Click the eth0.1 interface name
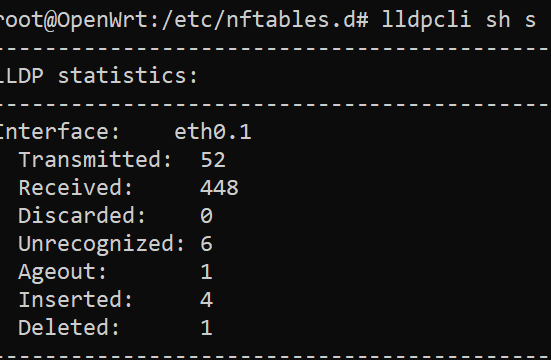The width and height of the screenshot is (551, 360). (213, 132)
